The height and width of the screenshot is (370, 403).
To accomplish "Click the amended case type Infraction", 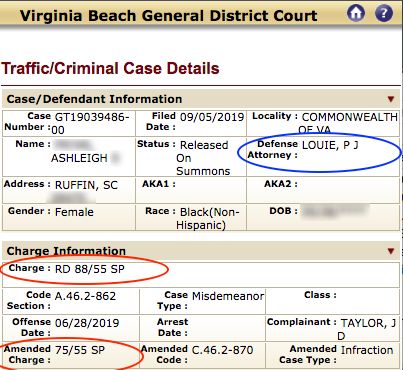I will (x=367, y=350).
